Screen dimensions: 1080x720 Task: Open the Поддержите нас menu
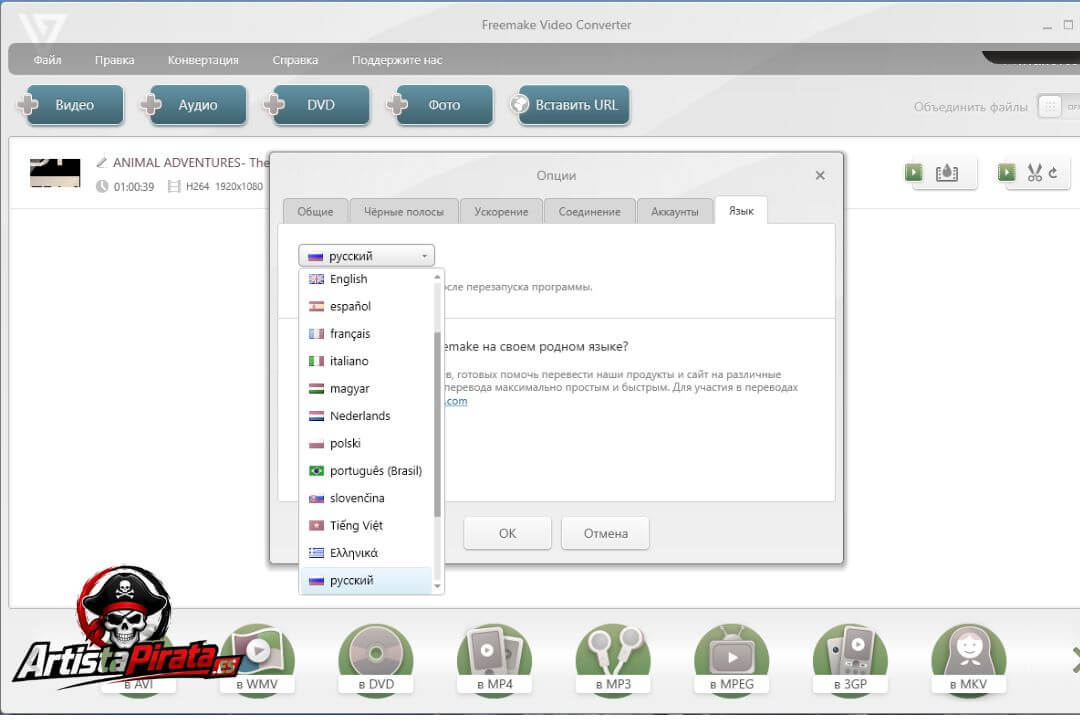397,60
